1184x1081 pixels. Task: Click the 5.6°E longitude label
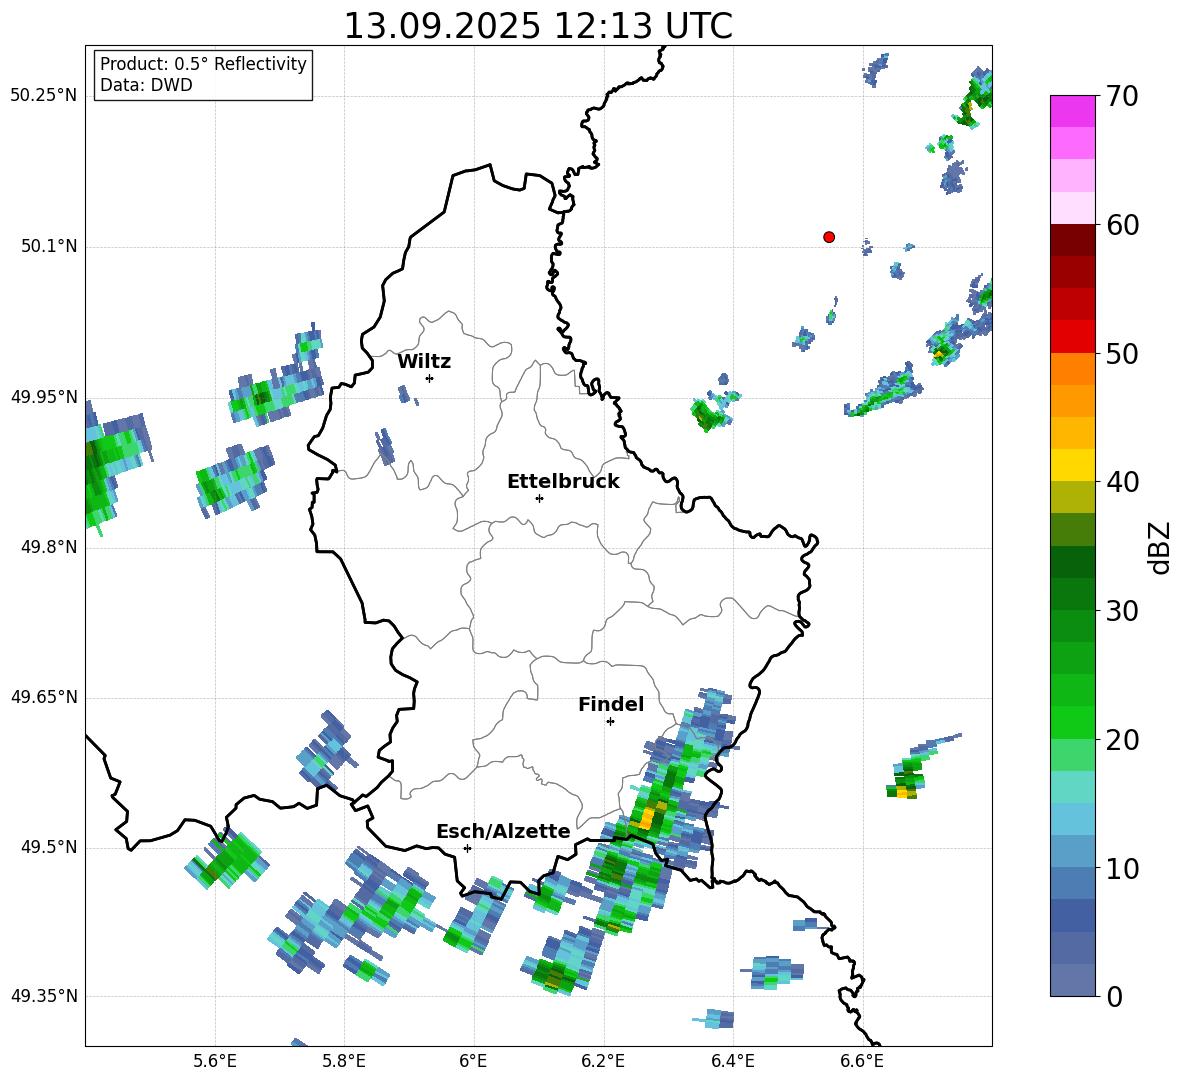[215, 1061]
